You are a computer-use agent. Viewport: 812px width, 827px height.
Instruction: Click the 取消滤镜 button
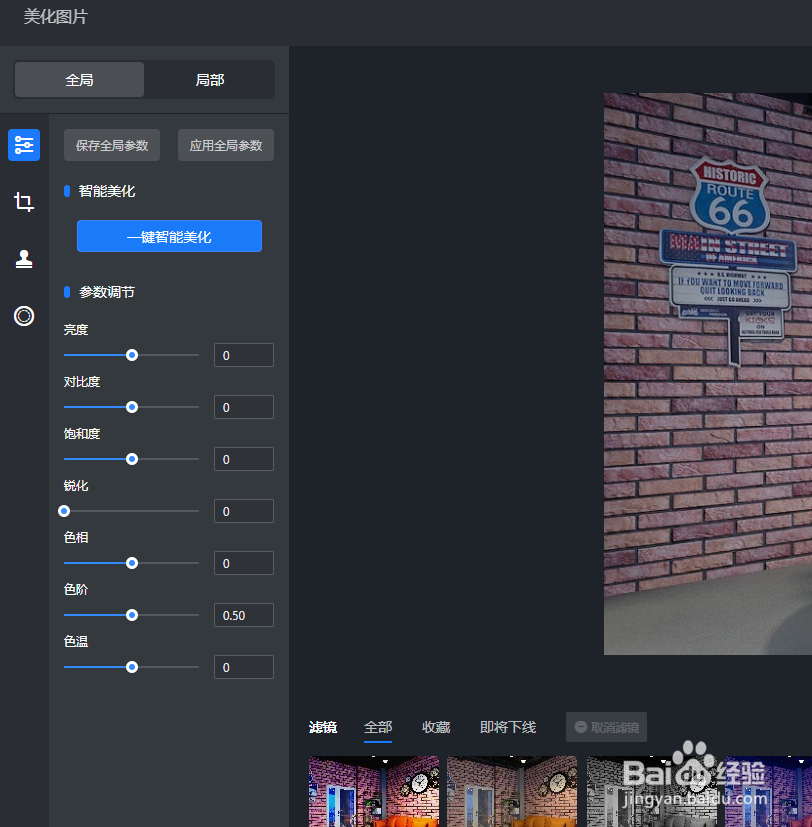(606, 727)
